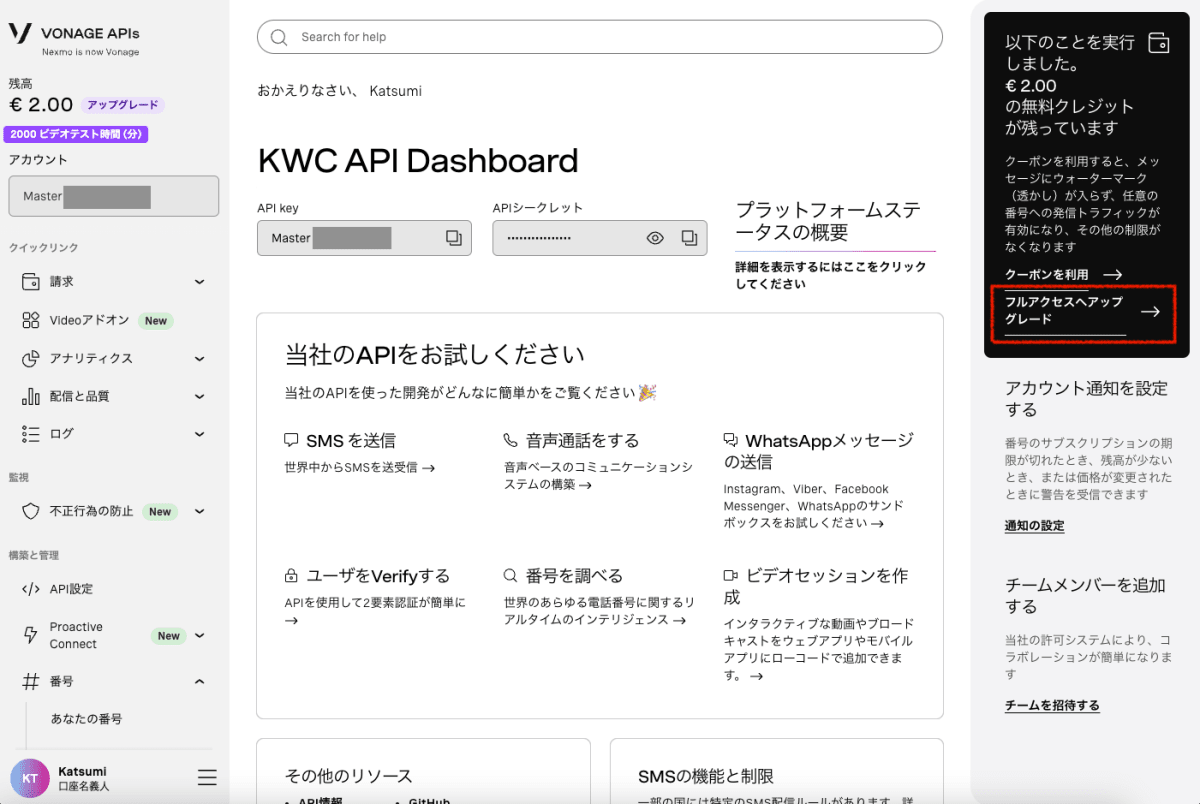Click the 不正行為の防止 shield icon
The image size is (1200, 804).
coord(31,511)
